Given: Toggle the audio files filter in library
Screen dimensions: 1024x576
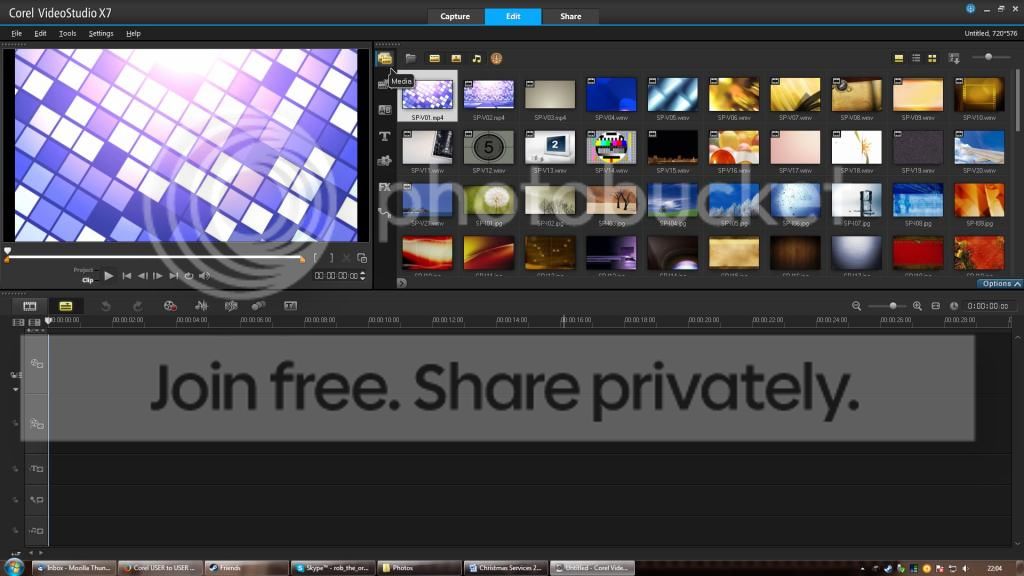Looking at the screenshot, I should tap(476, 59).
